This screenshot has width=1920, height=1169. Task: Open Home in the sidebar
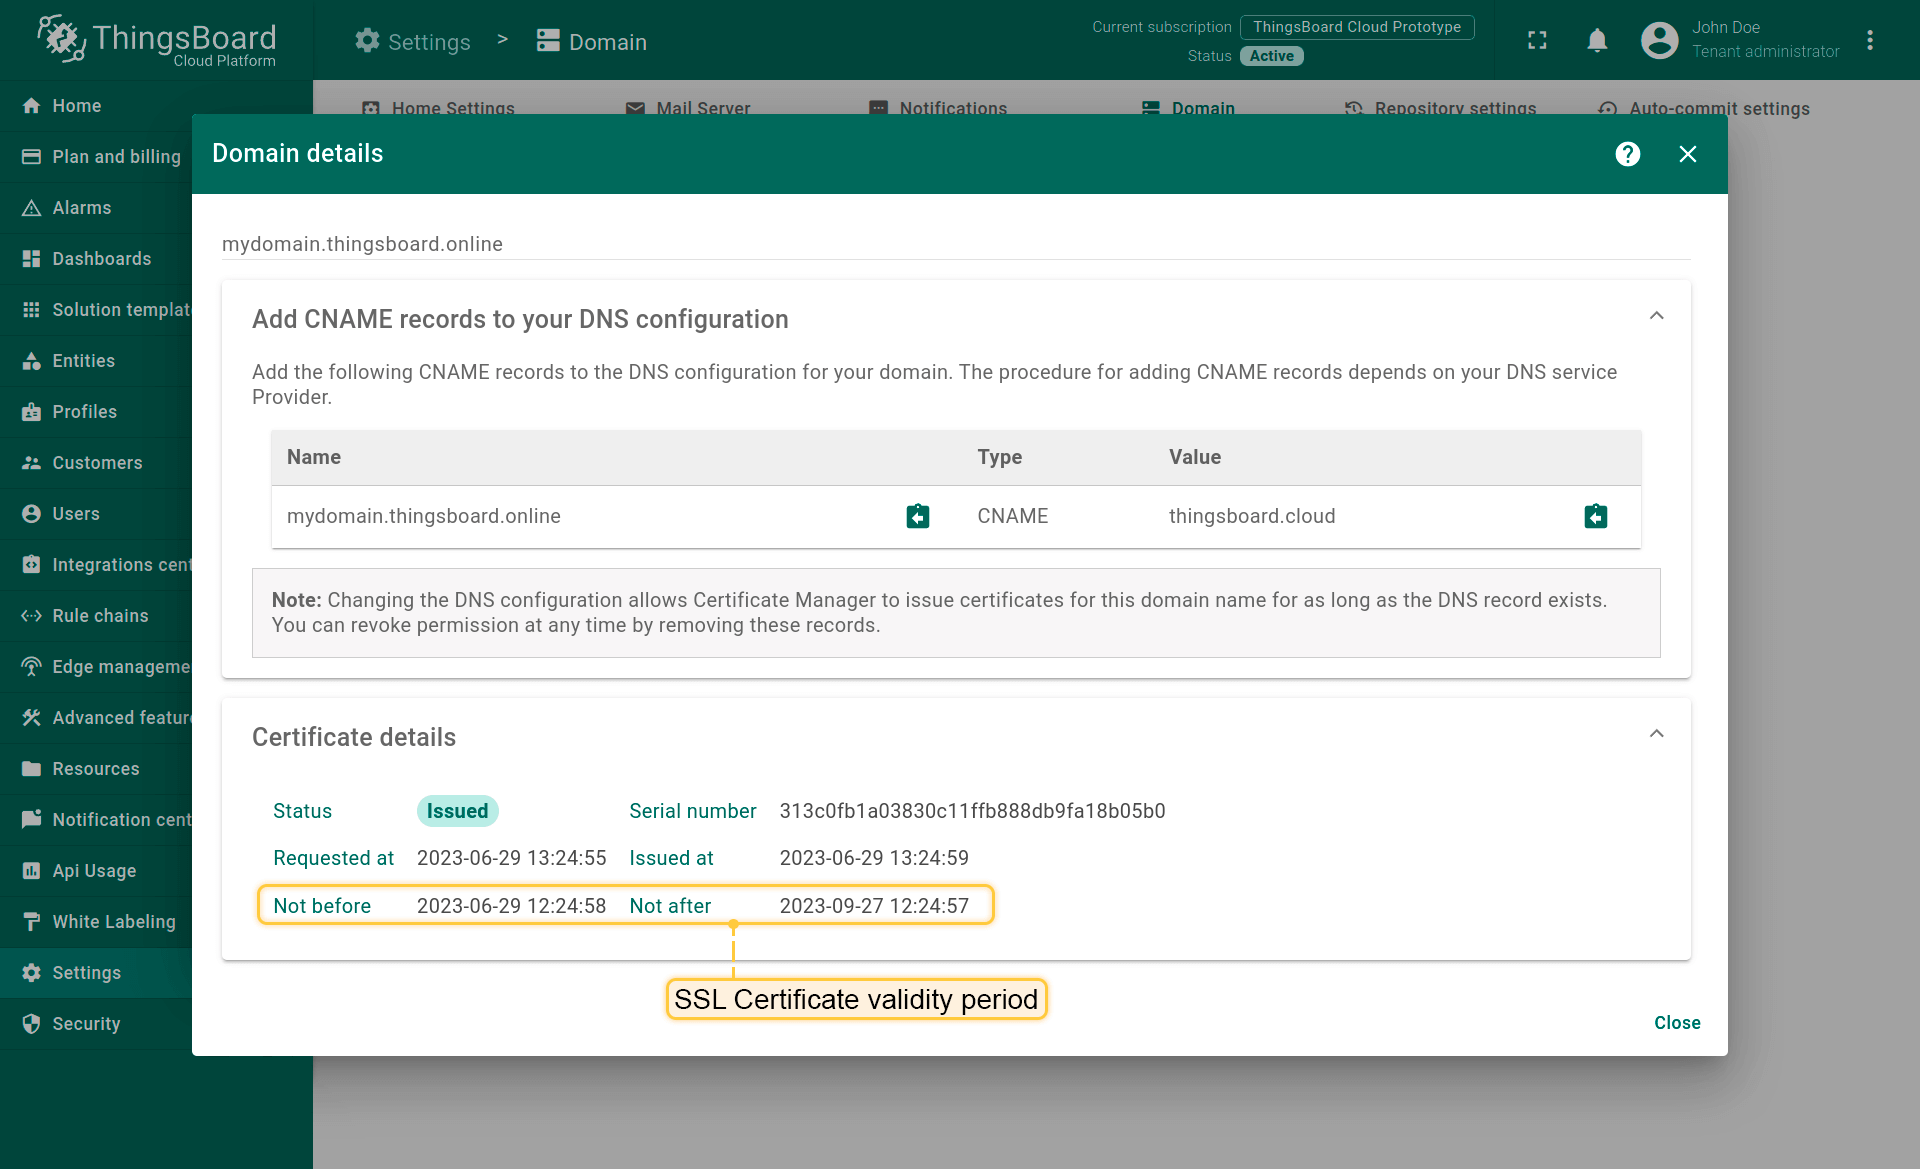76,106
